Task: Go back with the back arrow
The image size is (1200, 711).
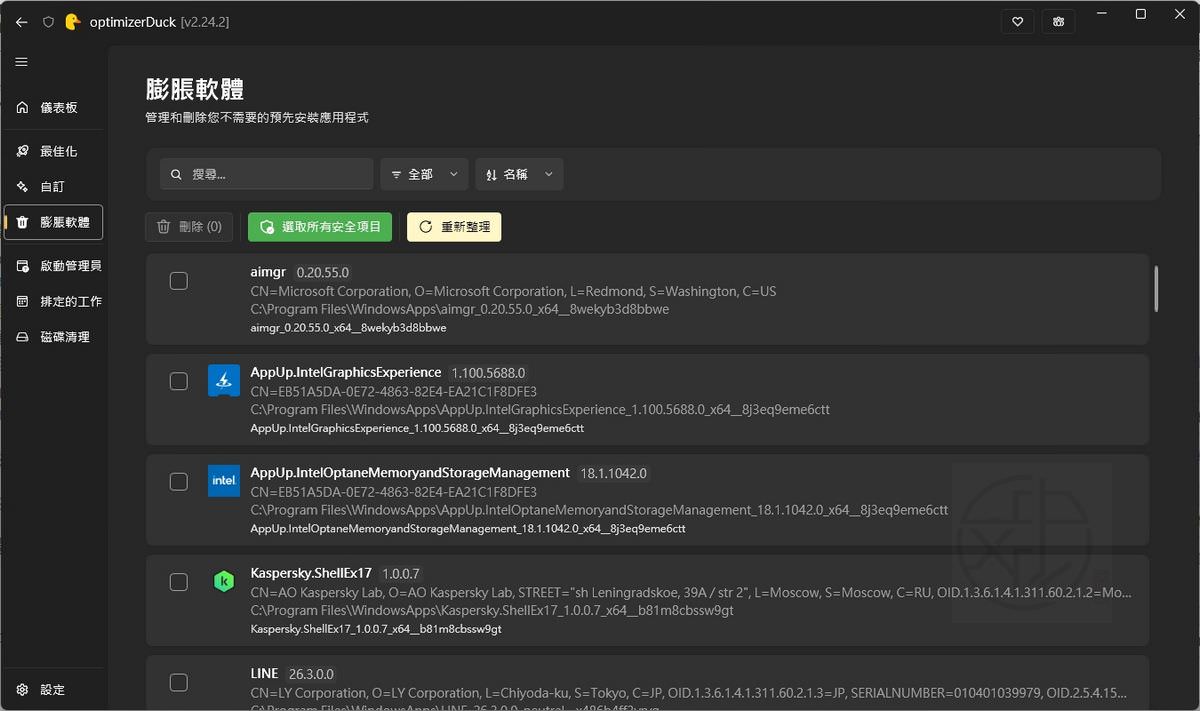Action: pyautogui.click(x=22, y=21)
